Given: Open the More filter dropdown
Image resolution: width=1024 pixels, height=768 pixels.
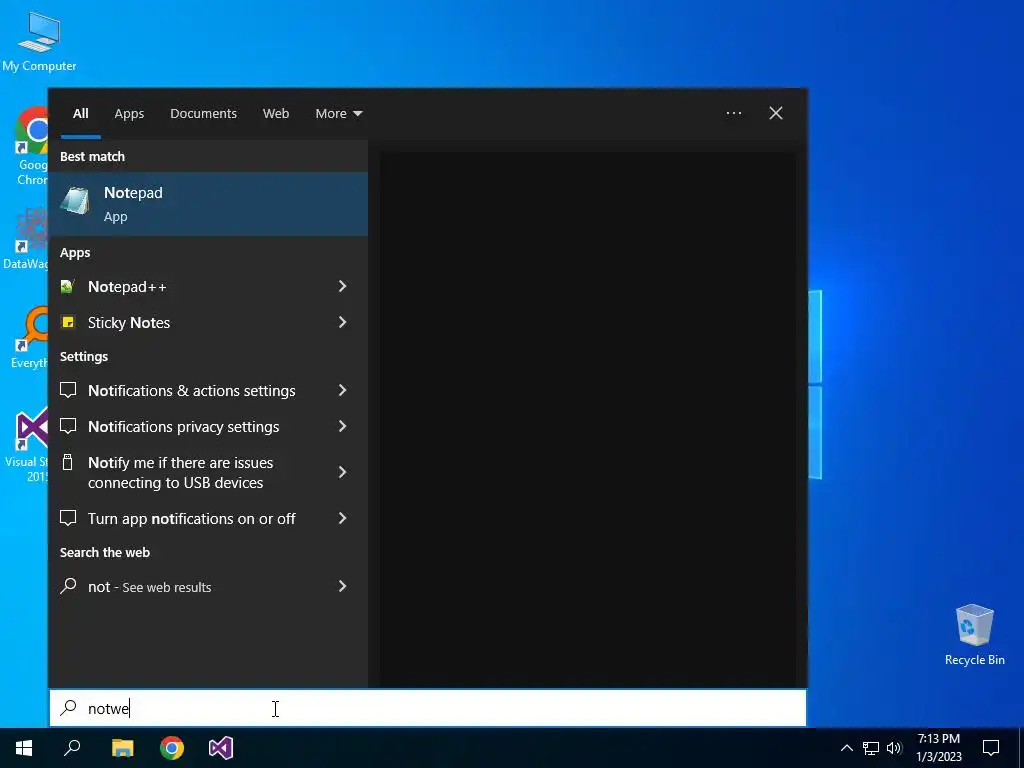Looking at the screenshot, I should (x=338, y=113).
